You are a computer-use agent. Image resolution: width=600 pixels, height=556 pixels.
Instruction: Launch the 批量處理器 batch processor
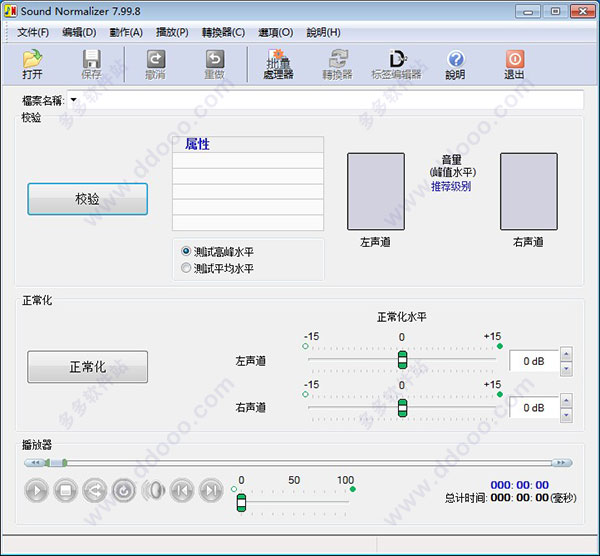pos(278,64)
